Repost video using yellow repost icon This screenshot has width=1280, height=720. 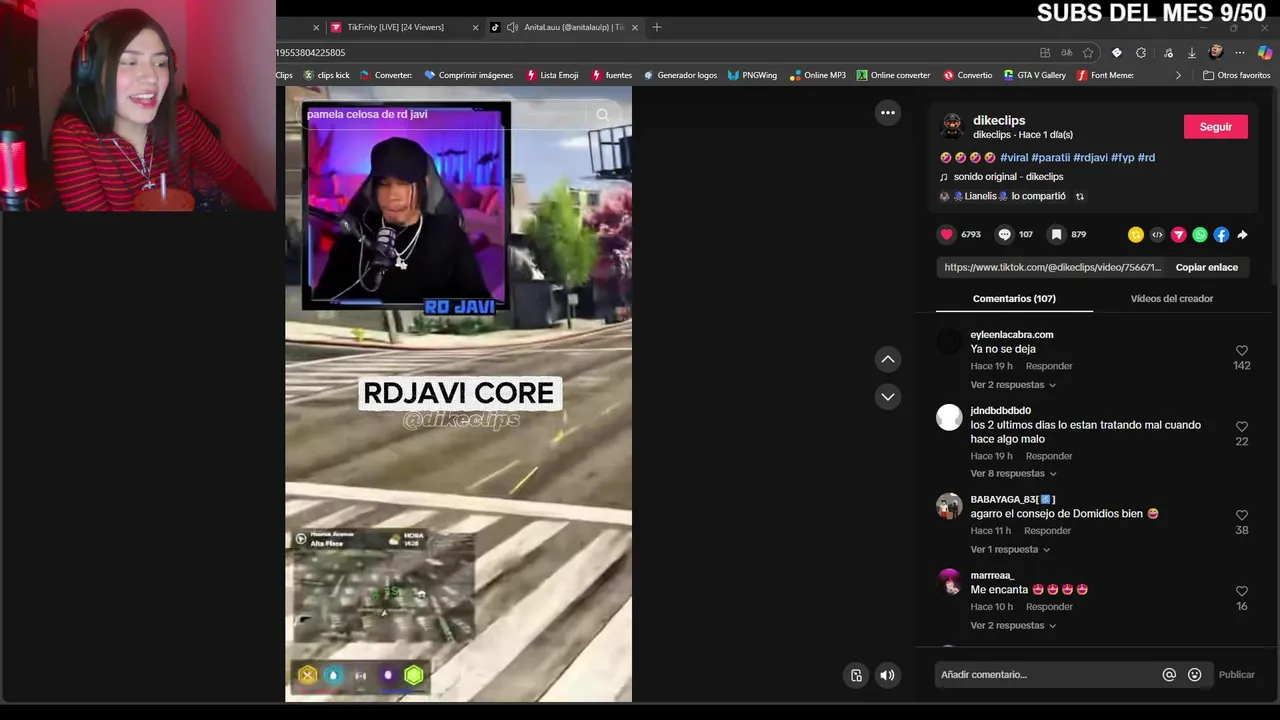coord(1135,235)
